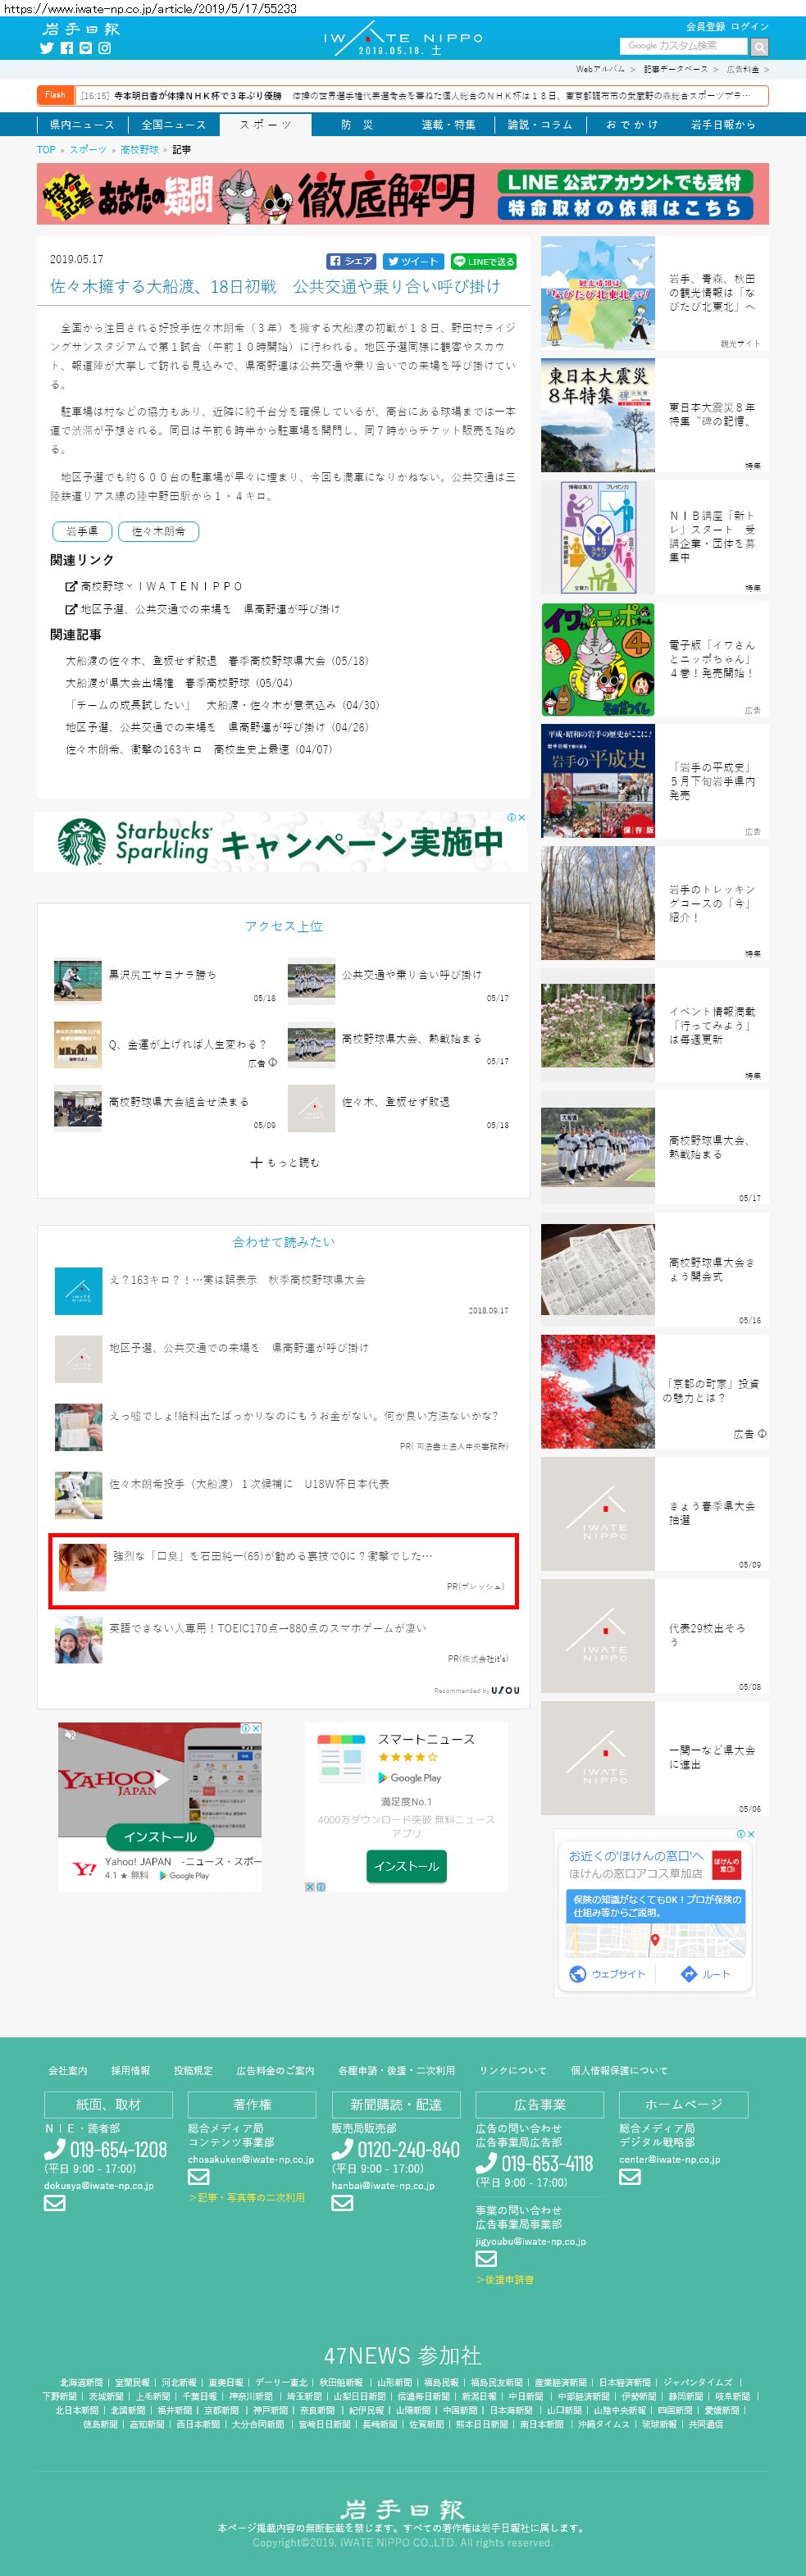Click ウェブサイト icon in ほけんの窓口 ad
The height and width of the screenshot is (2576, 806).
coord(578,1973)
